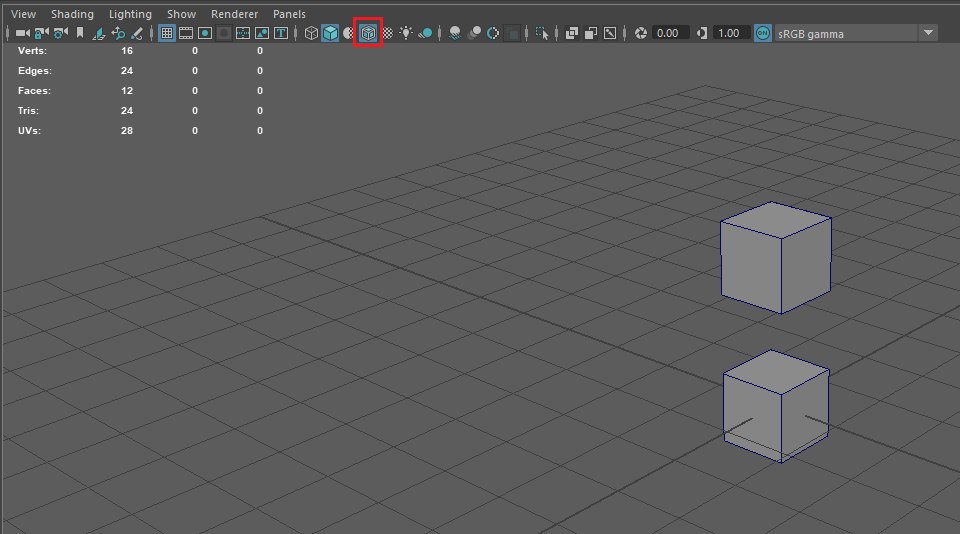
Task: Toggle Multisample Anti-aliasing icon
Action: pos(493,33)
